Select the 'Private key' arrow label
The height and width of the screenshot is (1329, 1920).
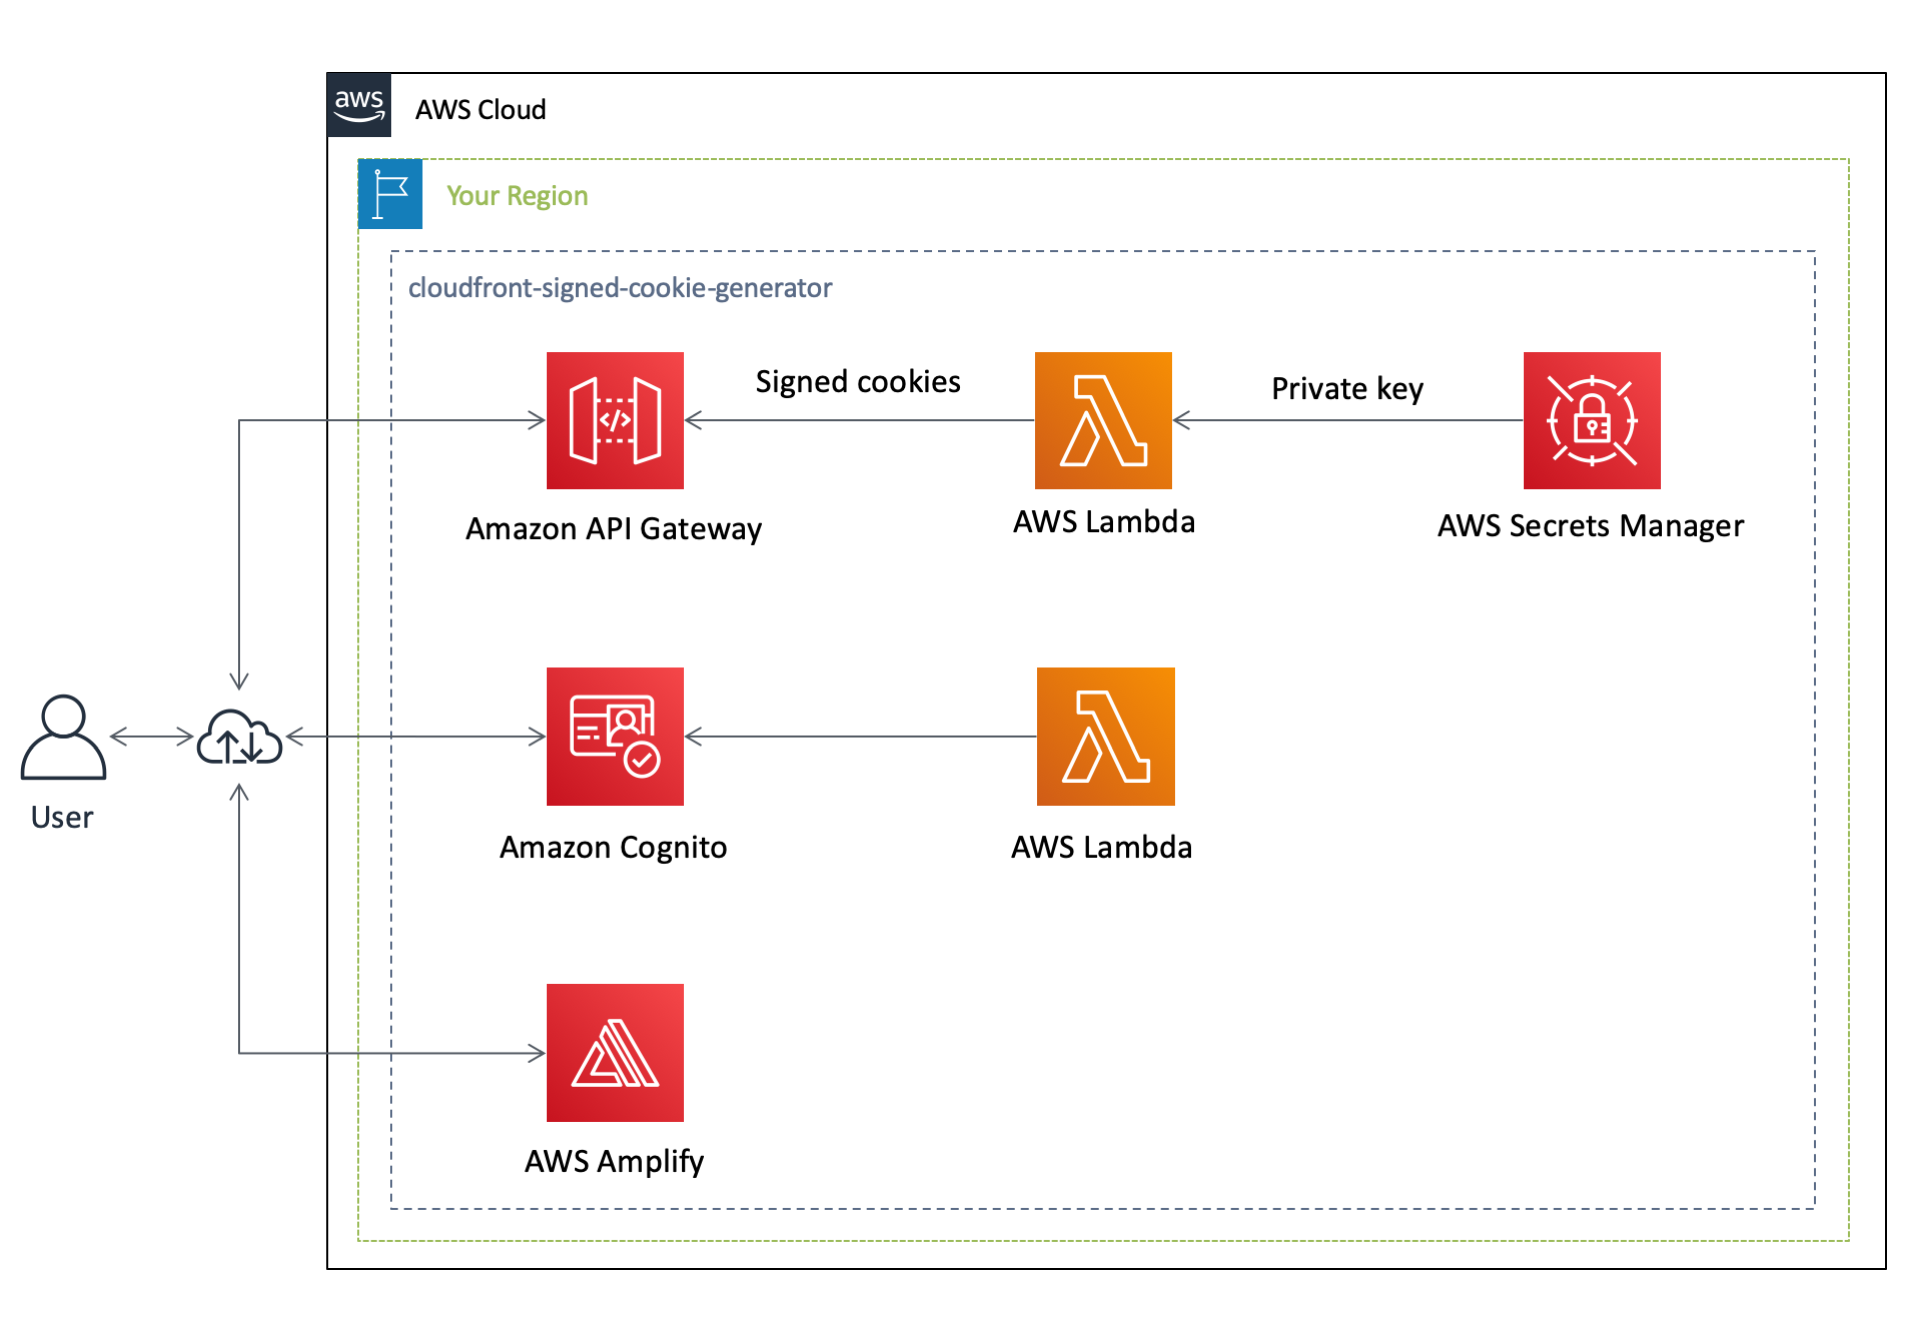coord(1346,388)
